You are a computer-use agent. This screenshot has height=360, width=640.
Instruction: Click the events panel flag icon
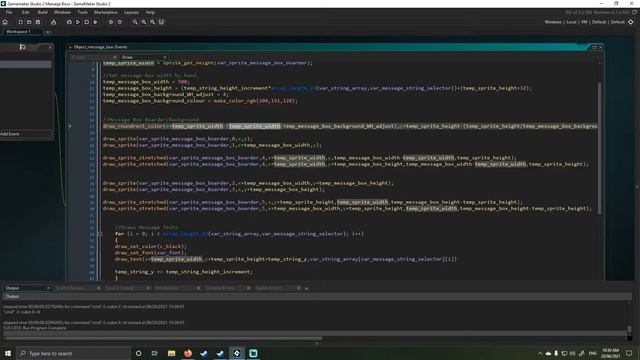coord(22,47)
